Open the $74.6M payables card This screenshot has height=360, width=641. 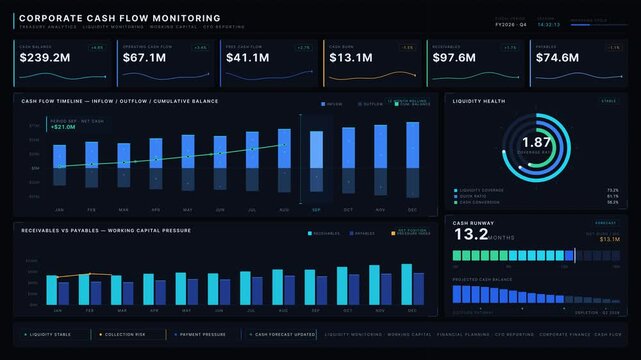(579, 63)
